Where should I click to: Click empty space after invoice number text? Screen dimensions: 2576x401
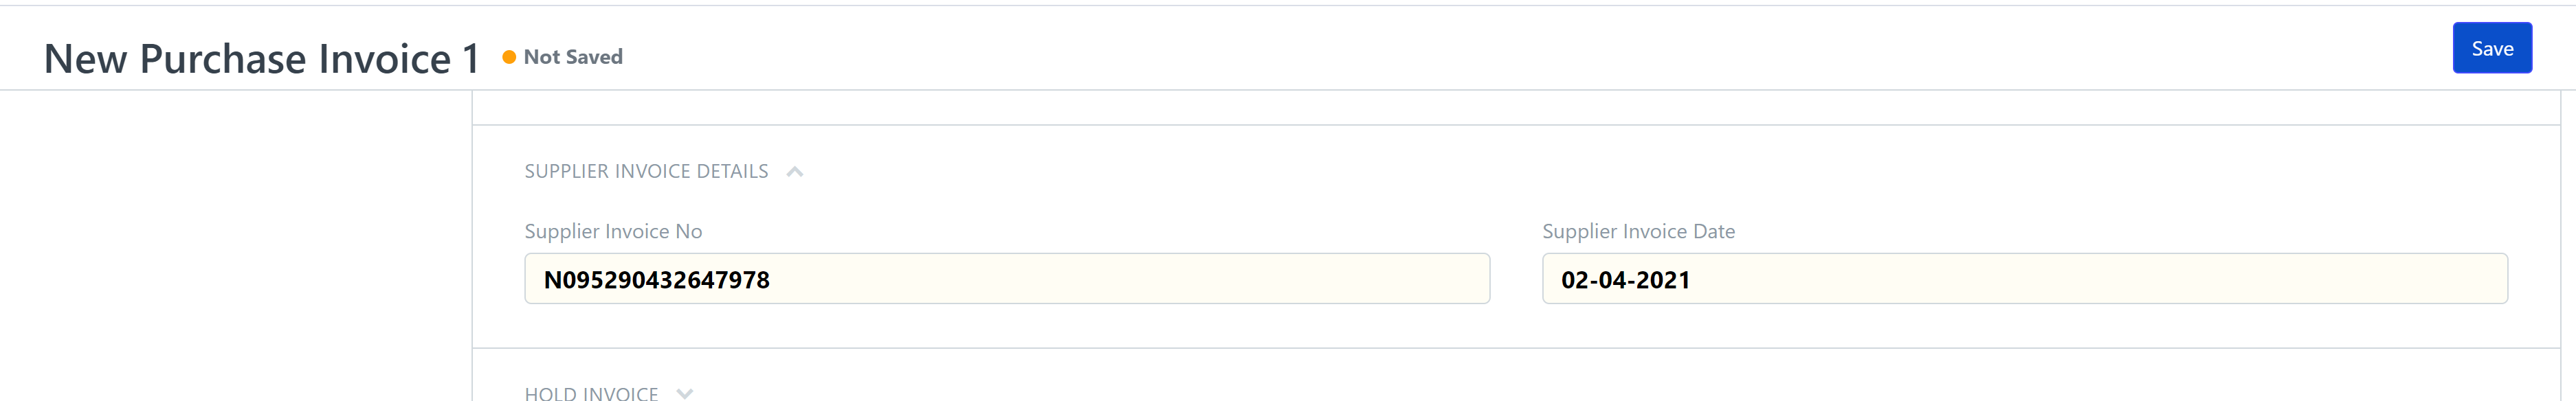tap(1130, 279)
